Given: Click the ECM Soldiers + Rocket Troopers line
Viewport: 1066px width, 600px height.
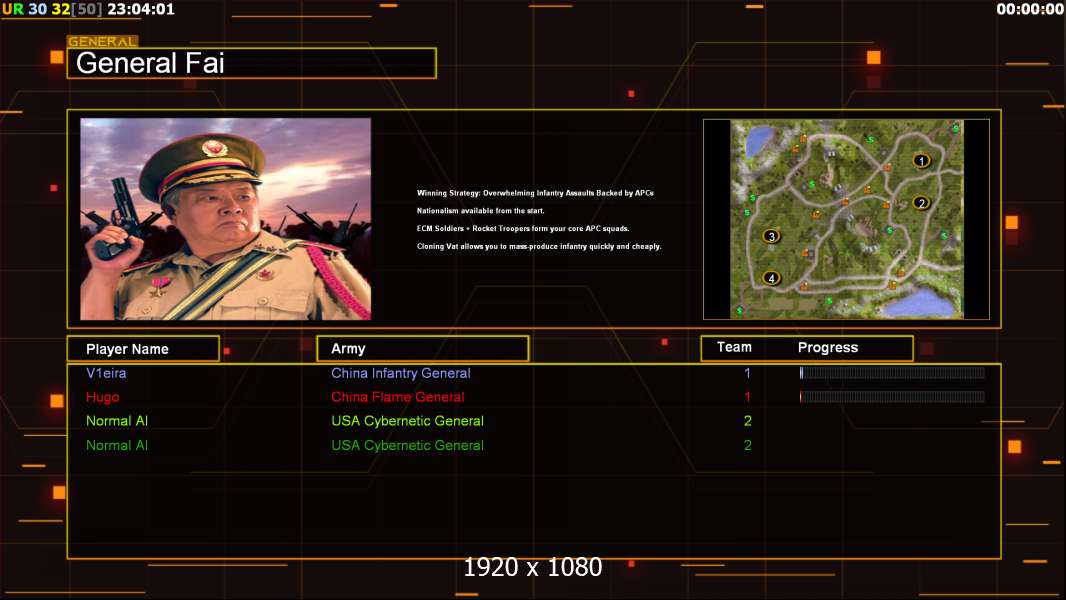Looking at the screenshot, I should 523,228.
